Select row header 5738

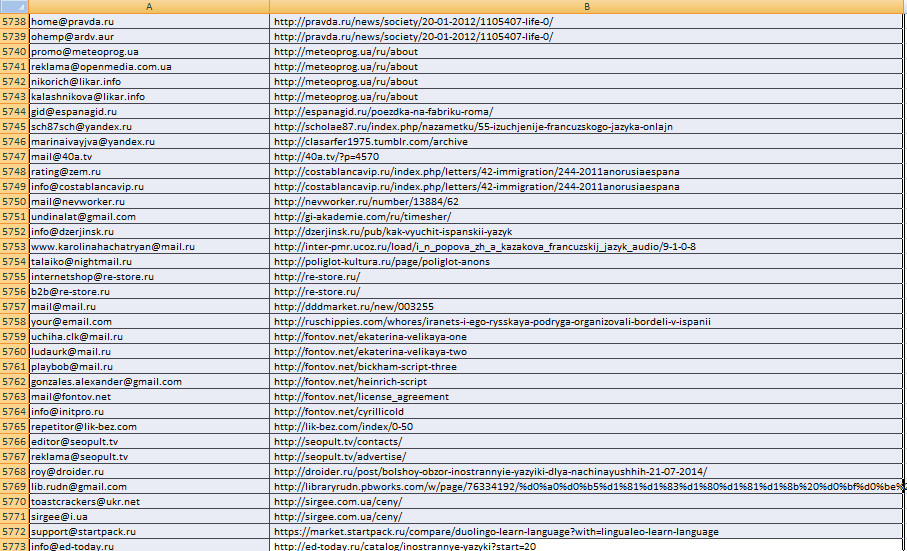pos(14,21)
